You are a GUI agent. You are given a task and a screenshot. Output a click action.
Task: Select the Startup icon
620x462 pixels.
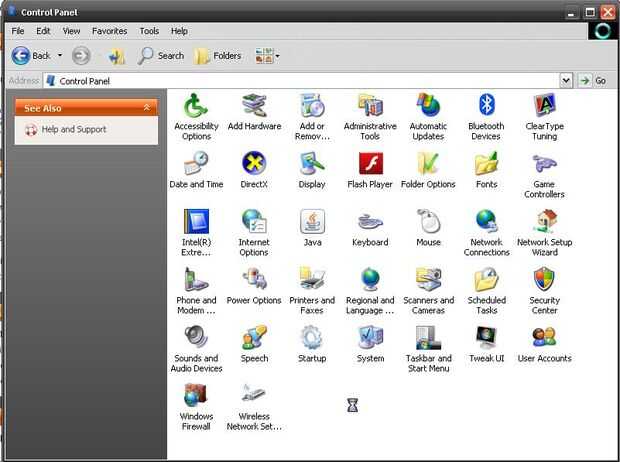pos(312,337)
